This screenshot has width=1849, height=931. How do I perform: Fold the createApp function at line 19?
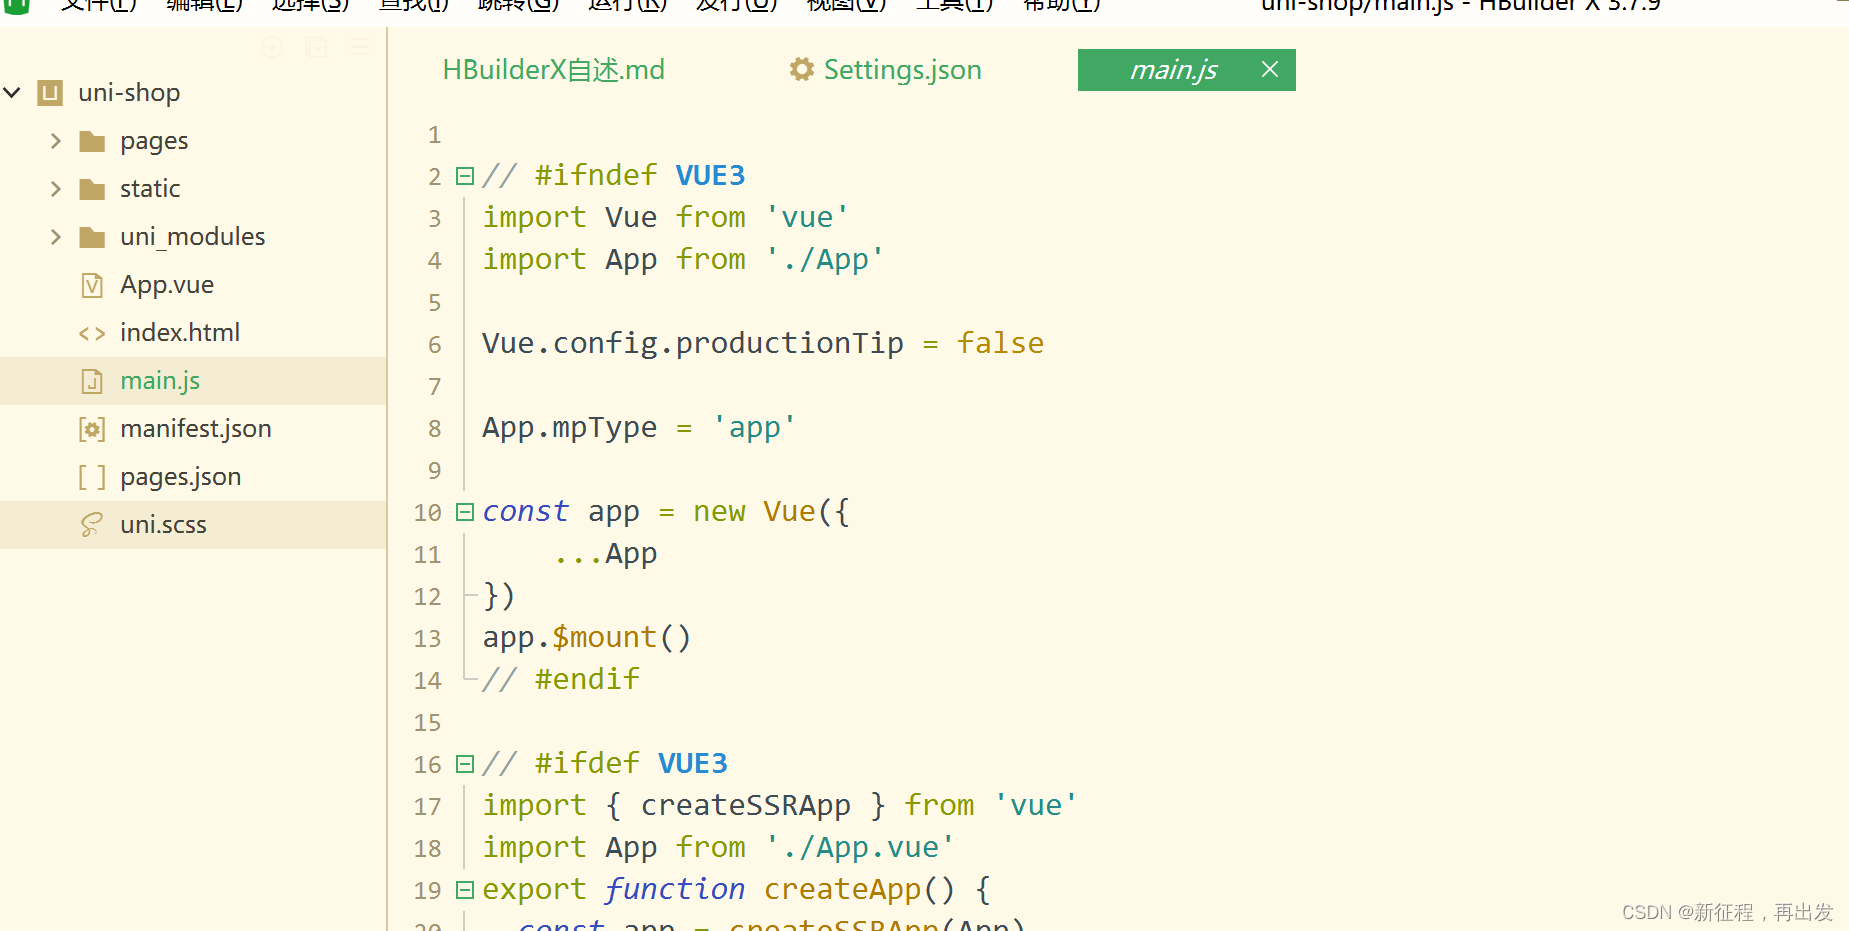click(x=464, y=890)
